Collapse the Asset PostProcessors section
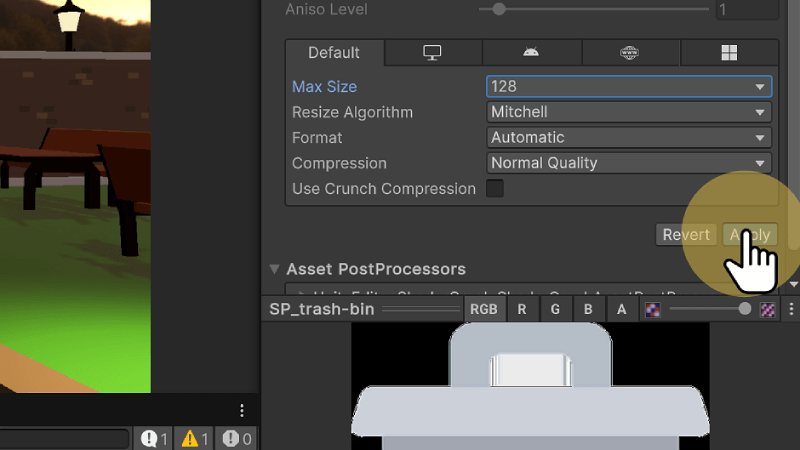This screenshot has width=800, height=450. tap(274, 269)
